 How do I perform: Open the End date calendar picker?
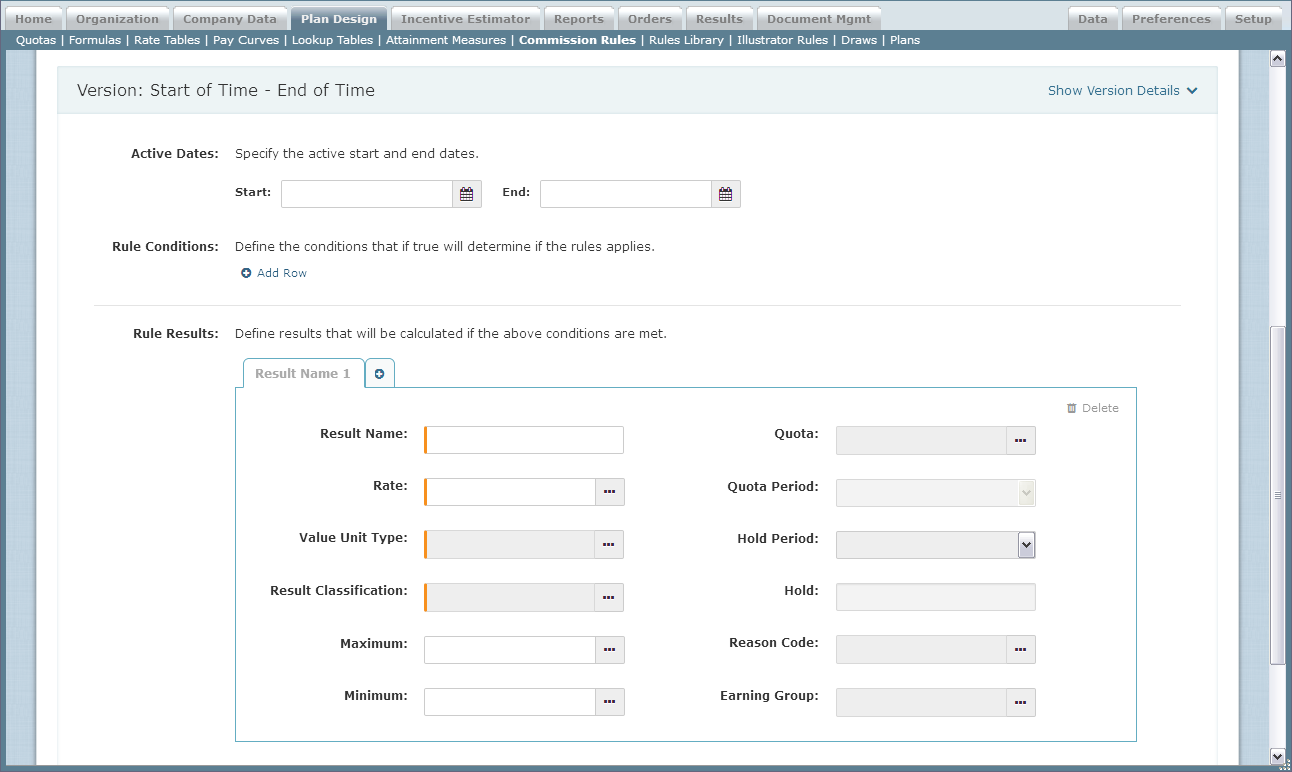pos(725,194)
